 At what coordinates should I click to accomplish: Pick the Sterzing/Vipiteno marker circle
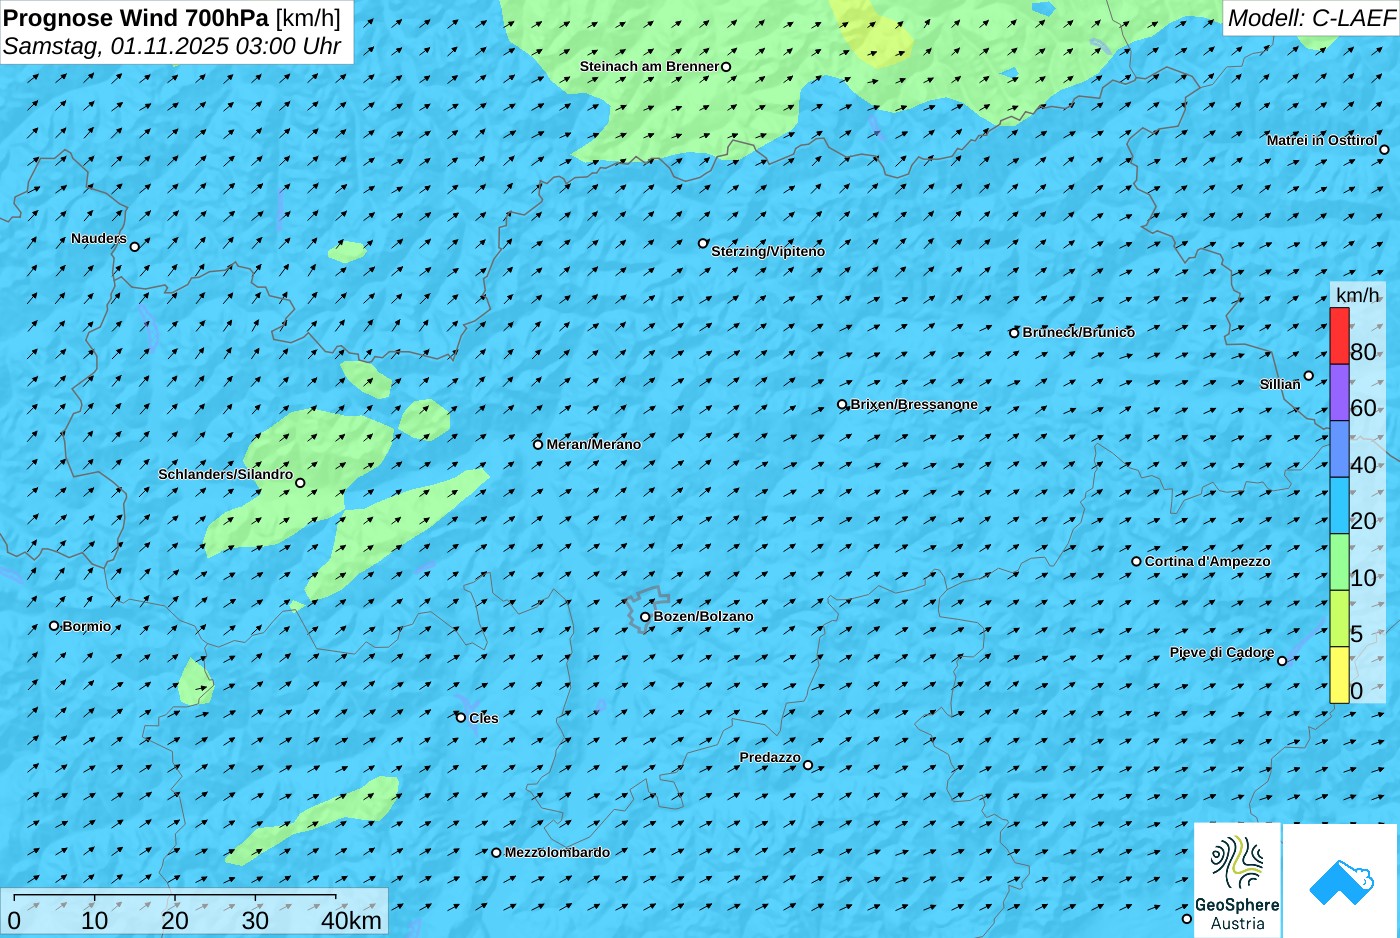(x=703, y=243)
